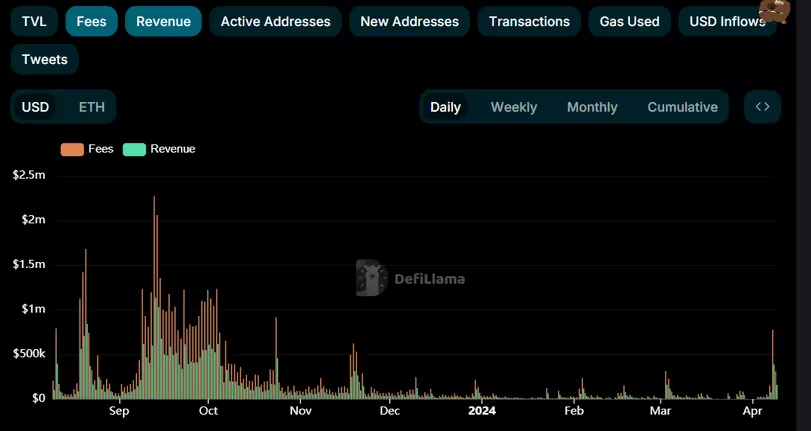The image size is (811, 431).
Task: Enable the USD Inflows metric
Action: click(727, 21)
